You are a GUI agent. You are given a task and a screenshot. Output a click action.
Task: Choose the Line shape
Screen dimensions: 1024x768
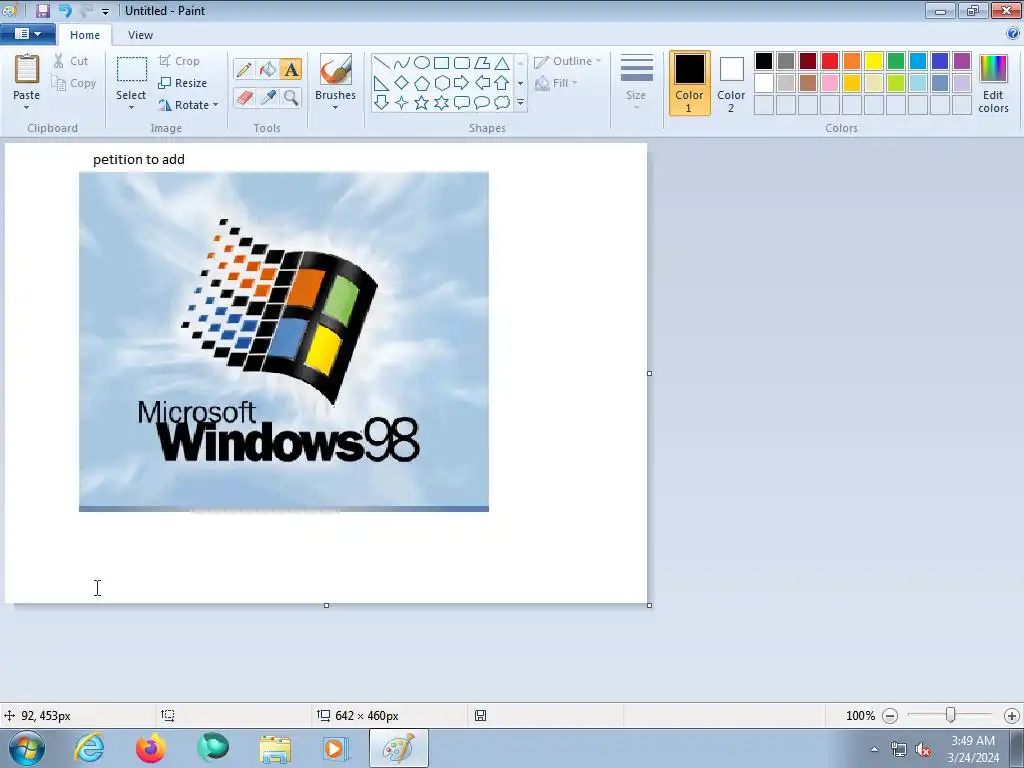point(381,63)
